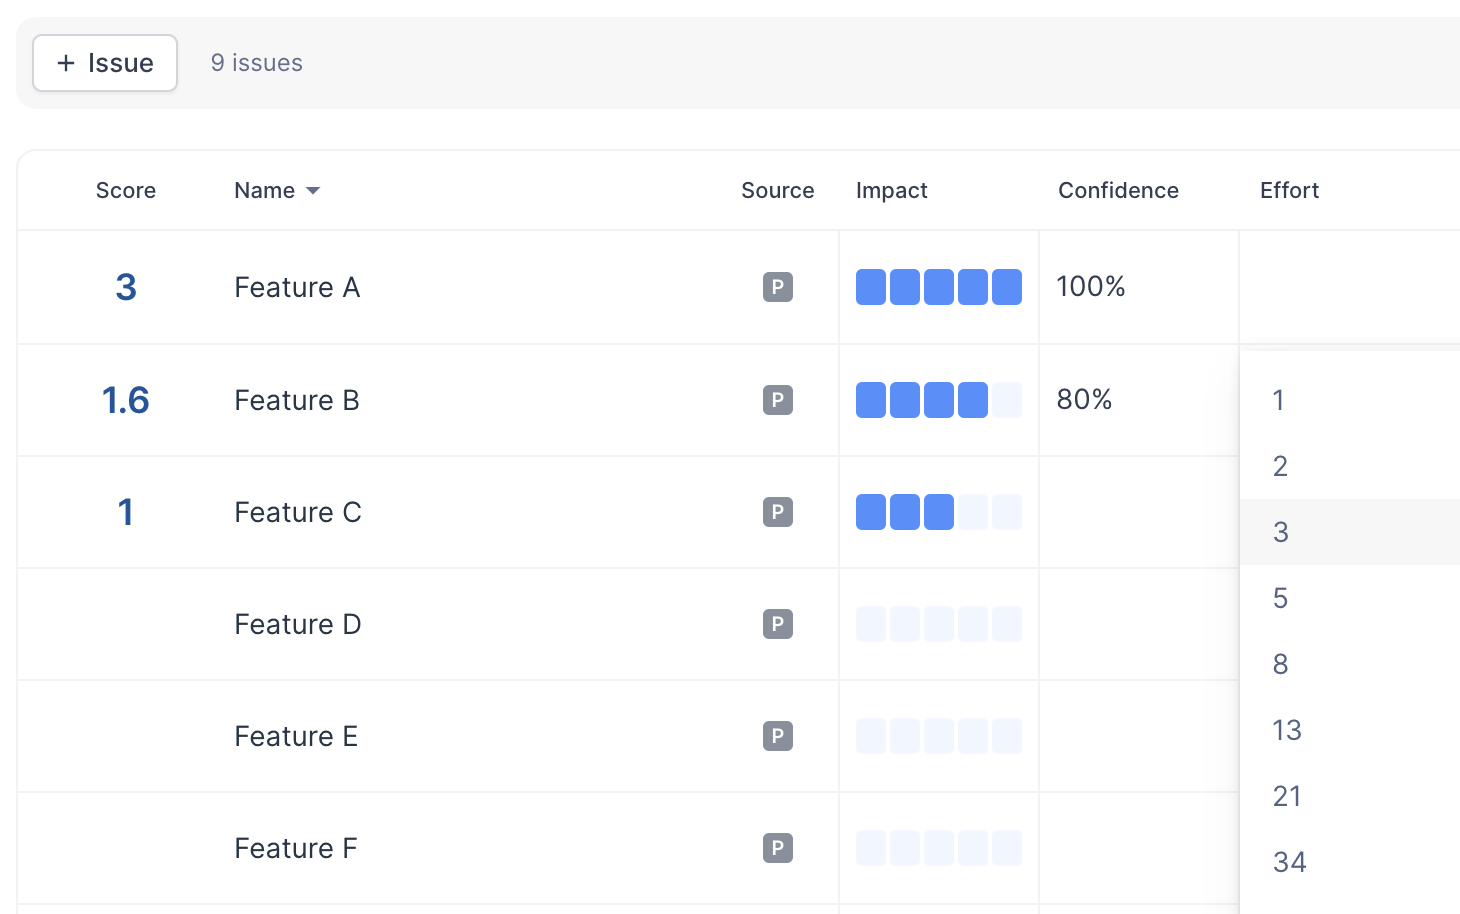Click the Feature C source P icon
1460x914 pixels.
pyautogui.click(x=777, y=512)
